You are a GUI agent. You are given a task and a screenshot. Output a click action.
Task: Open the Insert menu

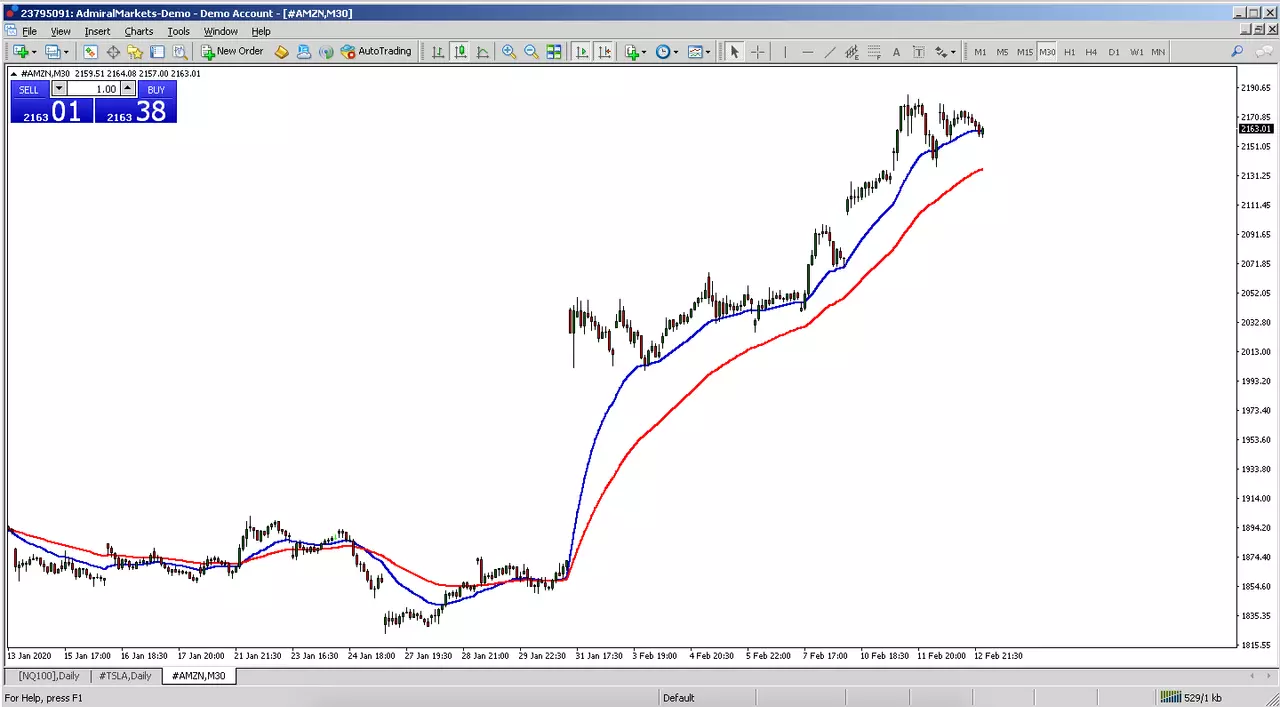[98, 31]
